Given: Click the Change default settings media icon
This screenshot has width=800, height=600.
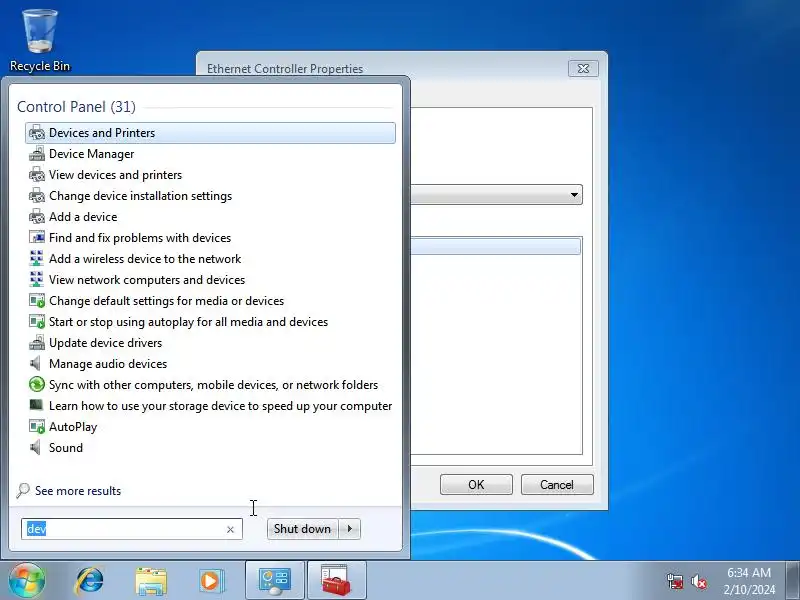Looking at the screenshot, I should [x=37, y=301].
